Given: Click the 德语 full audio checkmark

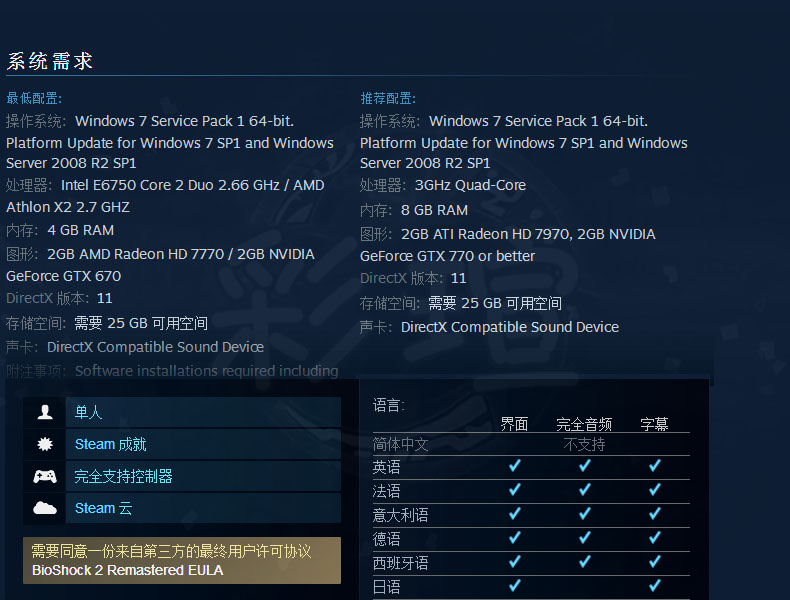Looking at the screenshot, I should pyautogui.click(x=584, y=538).
